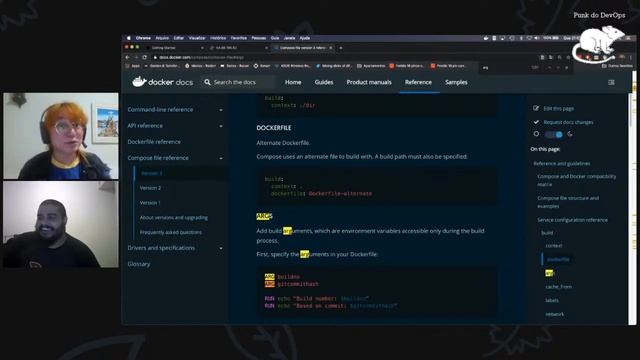The width and height of the screenshot is (640, 360).
Task: Open the hamburger menu icon in docs header
Action: click(x=611, y=82)
